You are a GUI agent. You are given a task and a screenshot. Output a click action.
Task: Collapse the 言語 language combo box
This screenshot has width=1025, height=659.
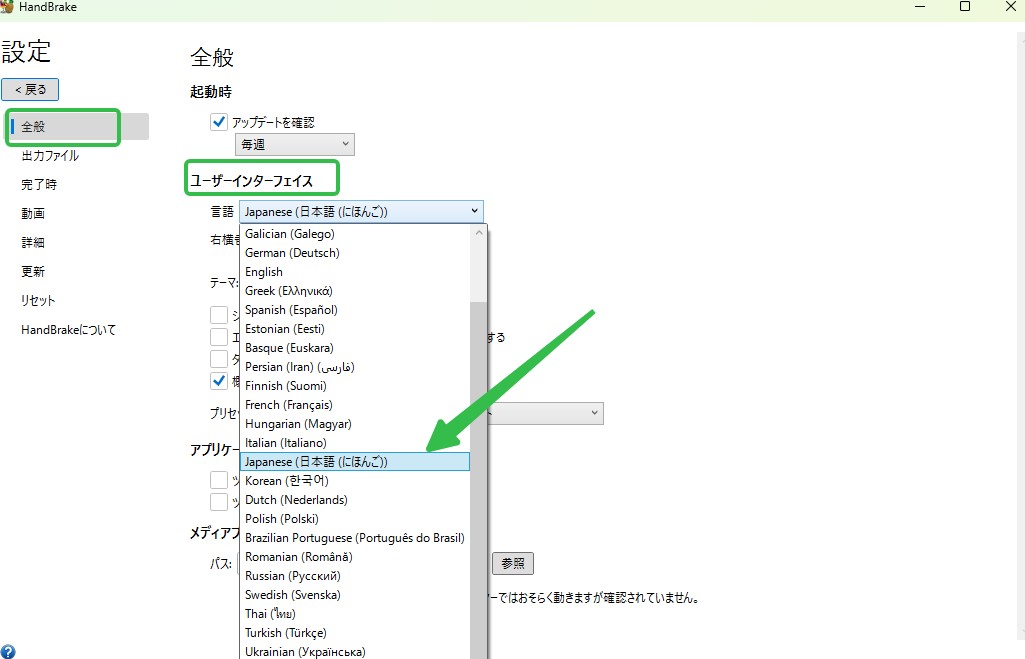(361, 212)
